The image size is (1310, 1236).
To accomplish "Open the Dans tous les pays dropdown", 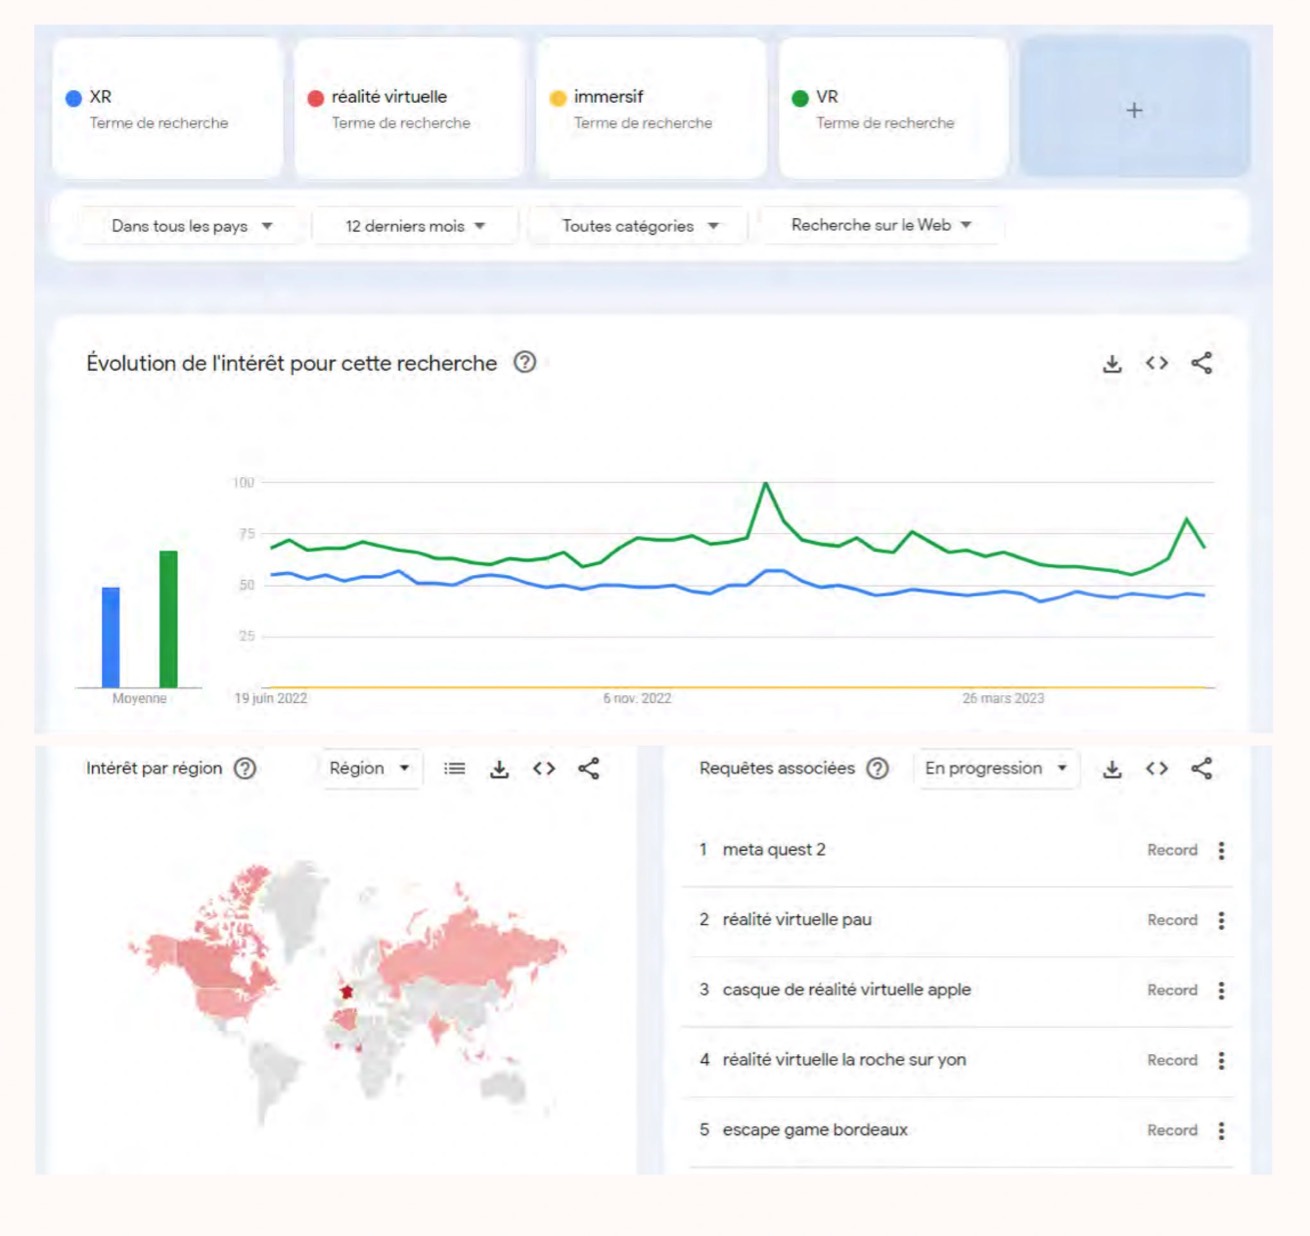I will pos(191,226).
